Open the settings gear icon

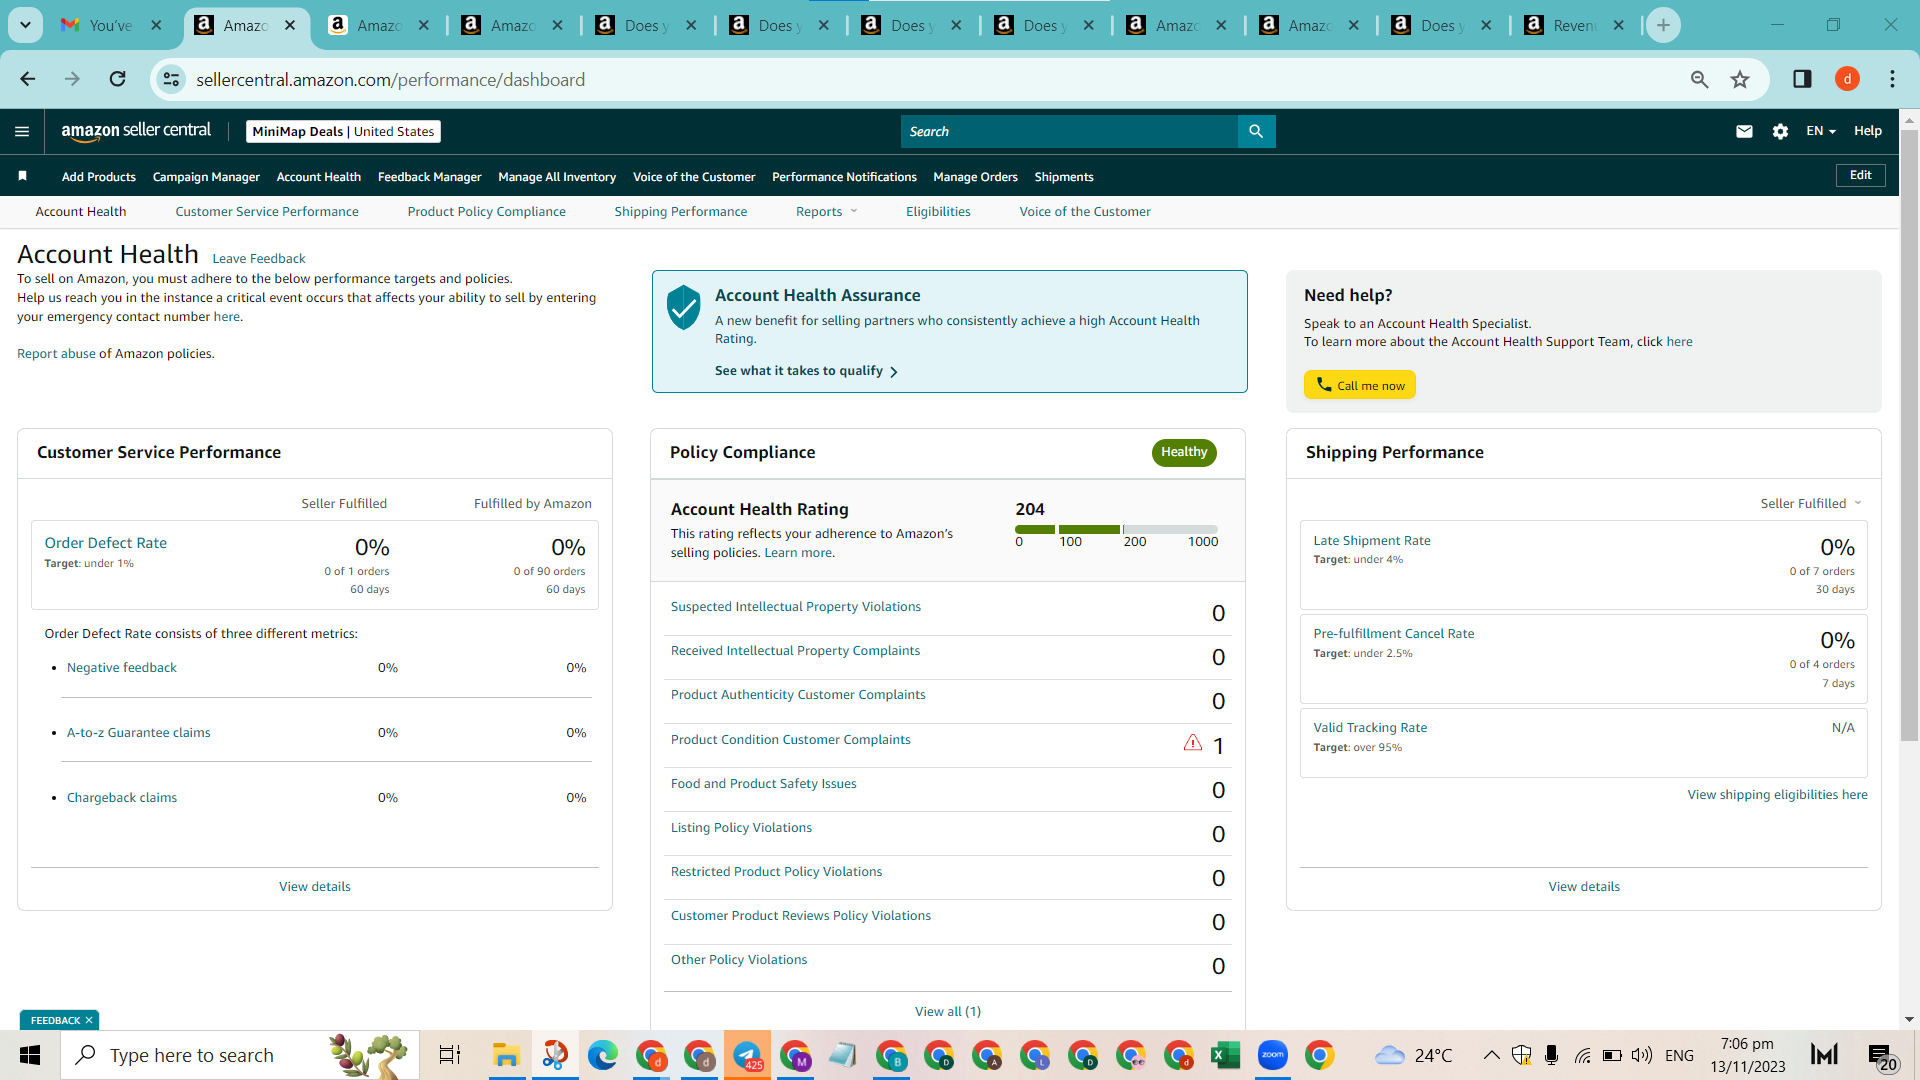(1780, 131)
